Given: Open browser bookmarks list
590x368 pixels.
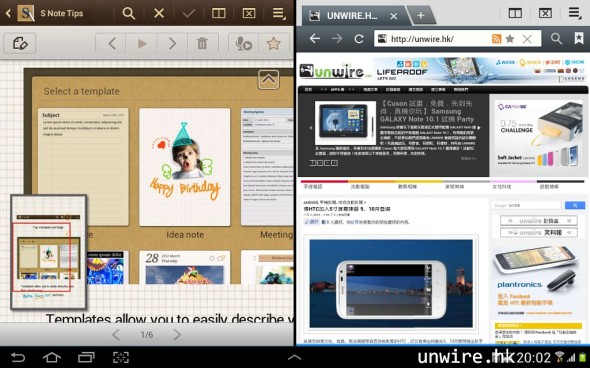Looking at the screenshot, I should [x=579, y=38].
